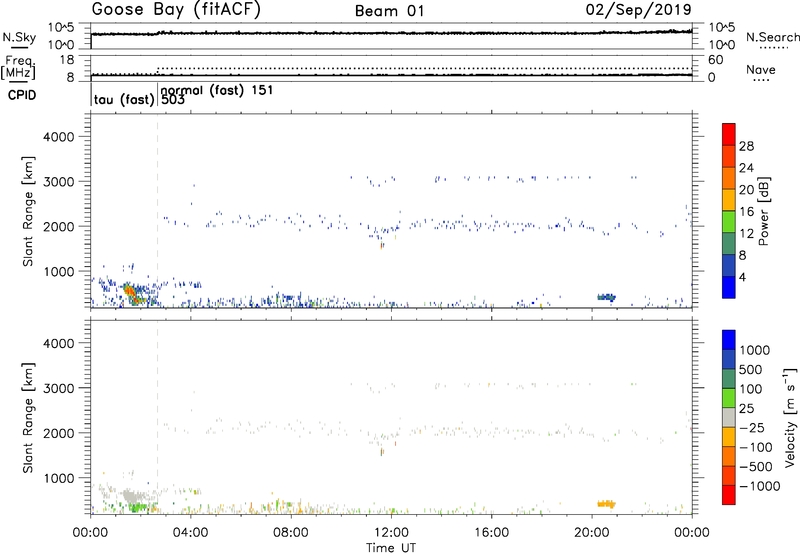Click the 'Goose Bay (fitACF)' title
Screen dimensions: 800x554
[176, 10]
